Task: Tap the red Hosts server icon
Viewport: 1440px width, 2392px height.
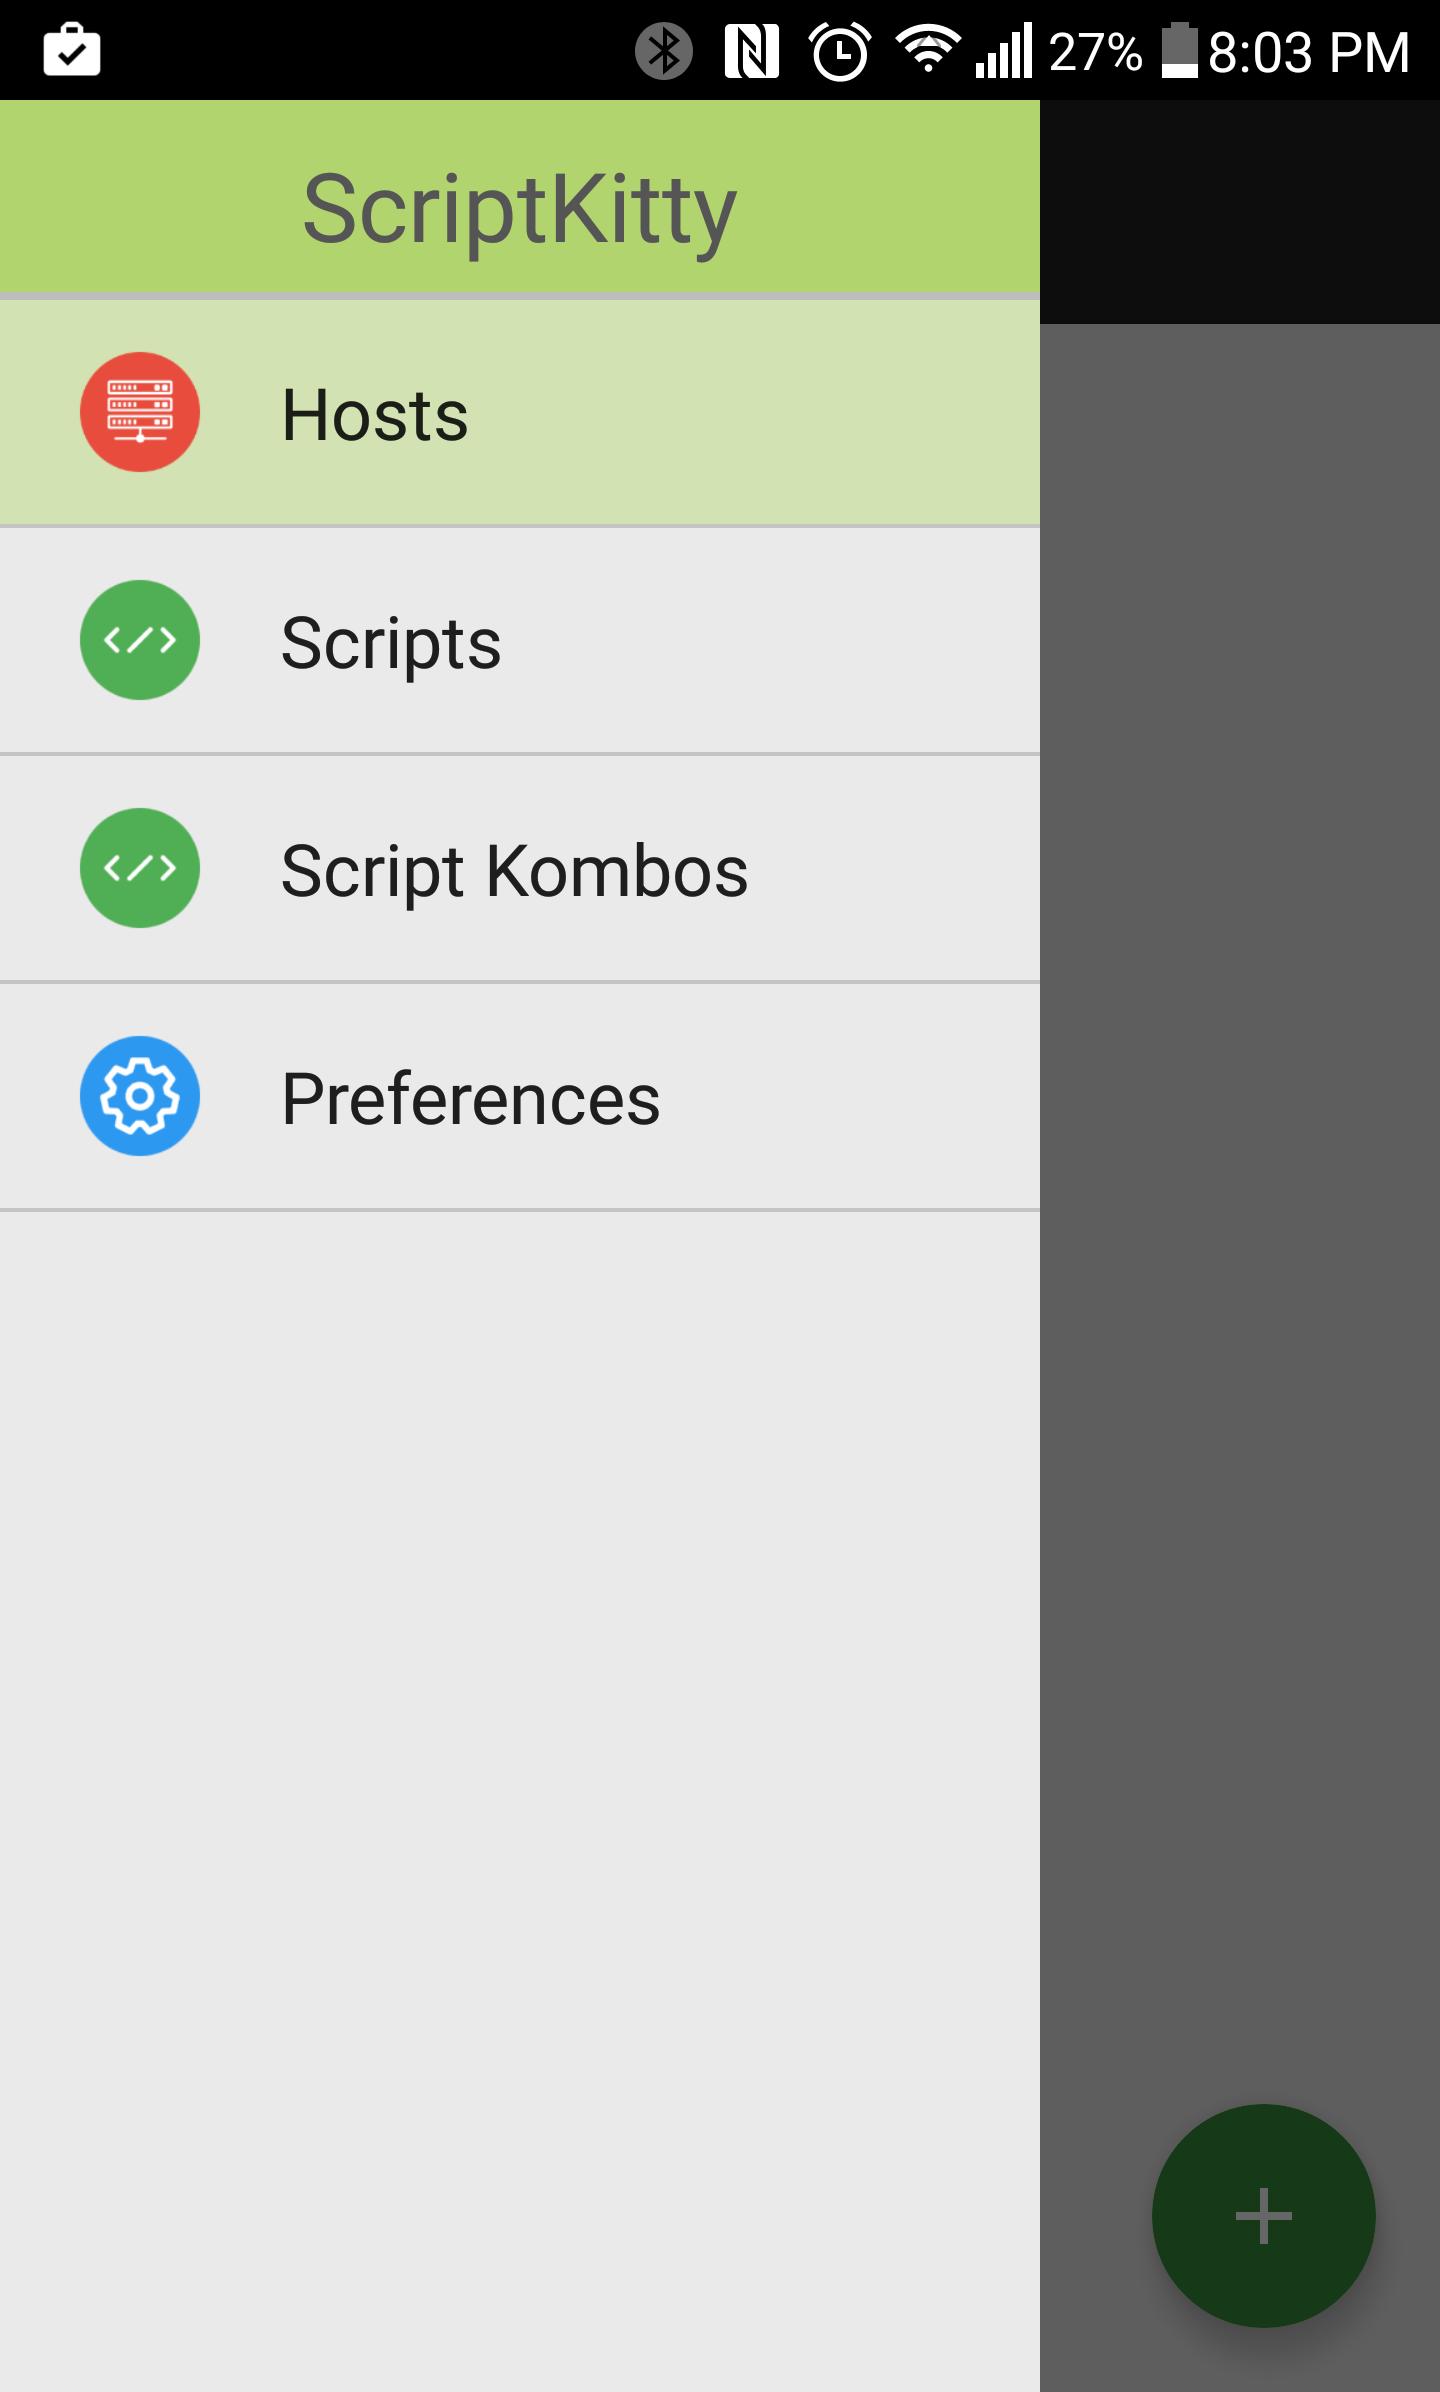Action: (x=140, y=412)
